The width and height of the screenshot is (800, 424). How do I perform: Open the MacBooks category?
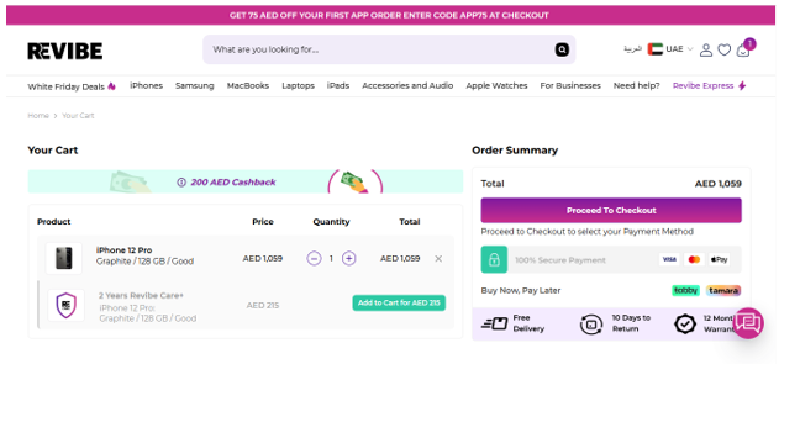(248, 86)
